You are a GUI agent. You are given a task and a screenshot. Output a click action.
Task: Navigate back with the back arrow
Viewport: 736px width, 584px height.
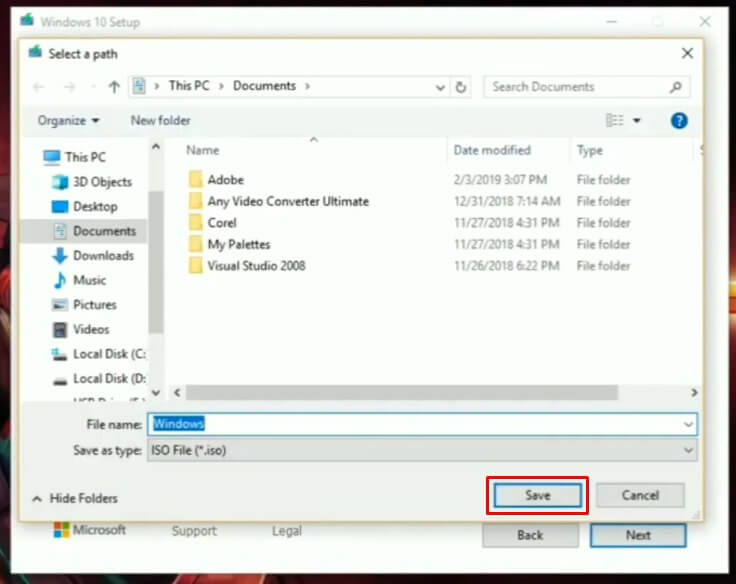(x=39, y=87)
